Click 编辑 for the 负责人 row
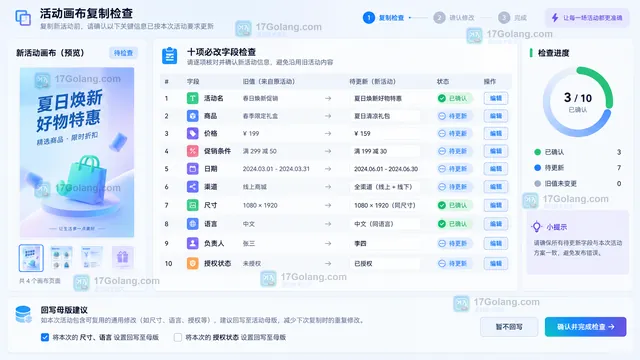 click(496, 243)
